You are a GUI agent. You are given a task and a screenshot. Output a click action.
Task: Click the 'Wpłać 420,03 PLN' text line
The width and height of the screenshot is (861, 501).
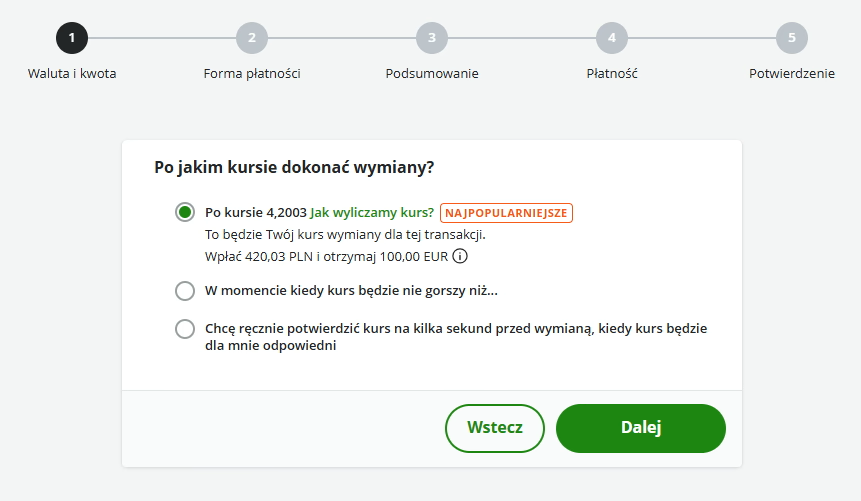327,256
